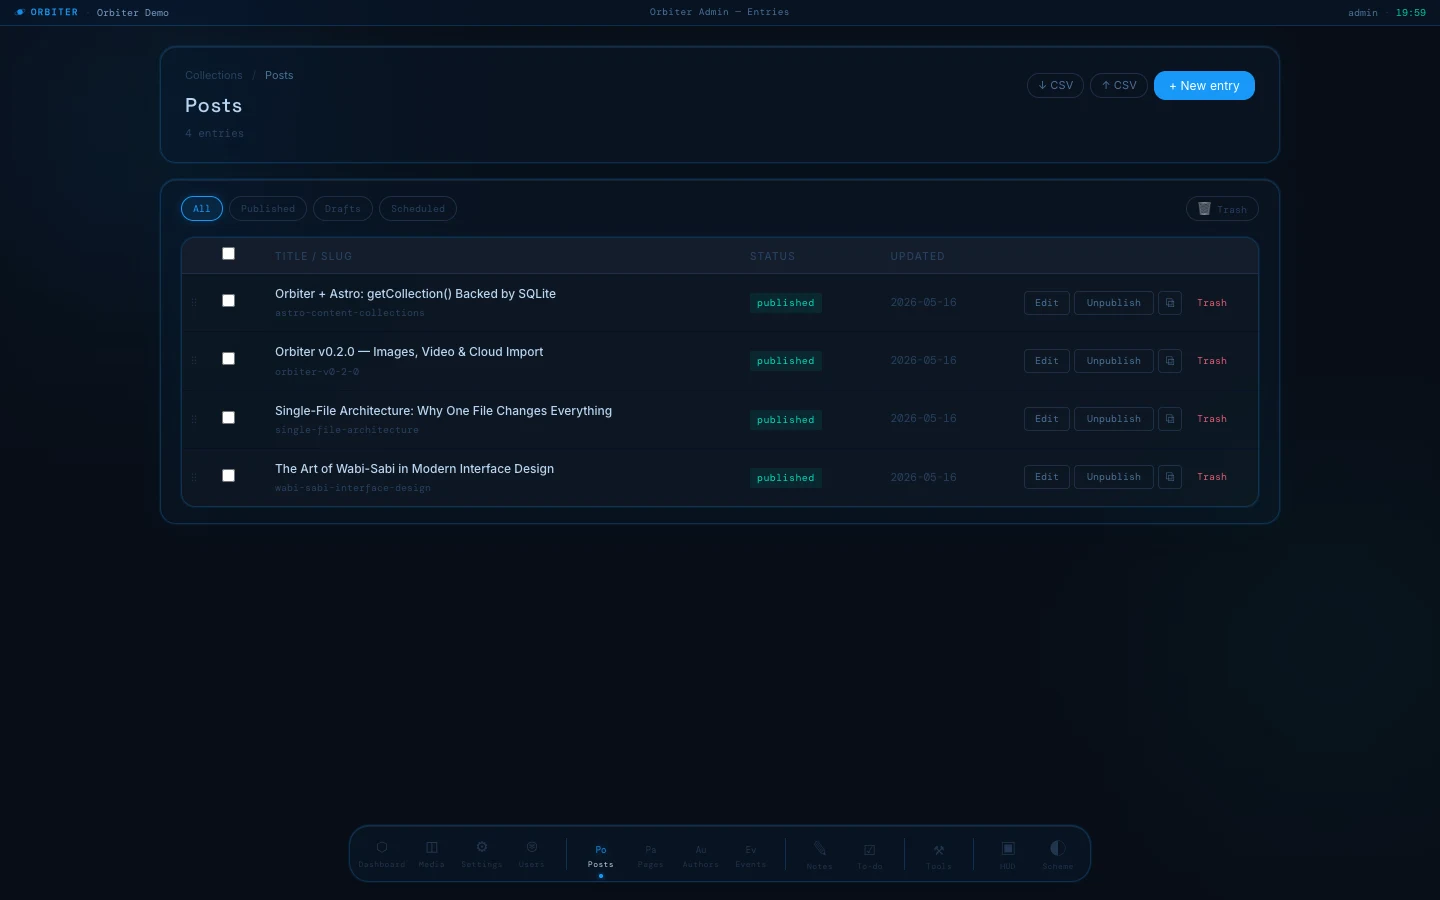Check the Orbiter v0.2.0 post row
Viewport: 1440px width, 900px height.
click(x=228, y=359)
